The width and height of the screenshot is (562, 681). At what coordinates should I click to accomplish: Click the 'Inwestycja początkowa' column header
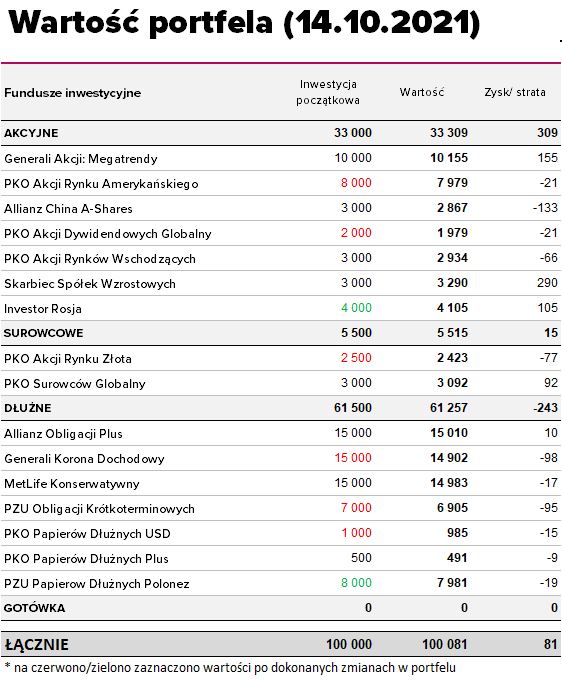[328, 92]
